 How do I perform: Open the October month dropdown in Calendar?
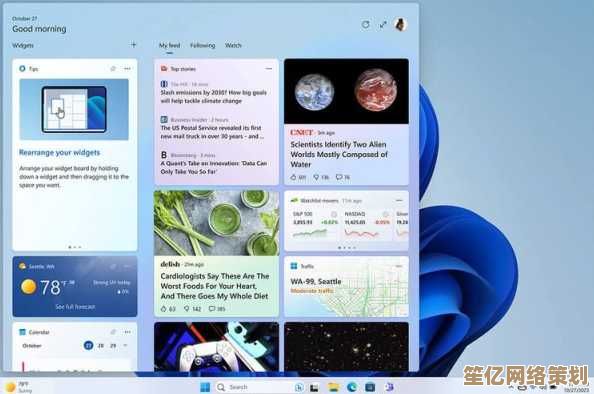32,346
